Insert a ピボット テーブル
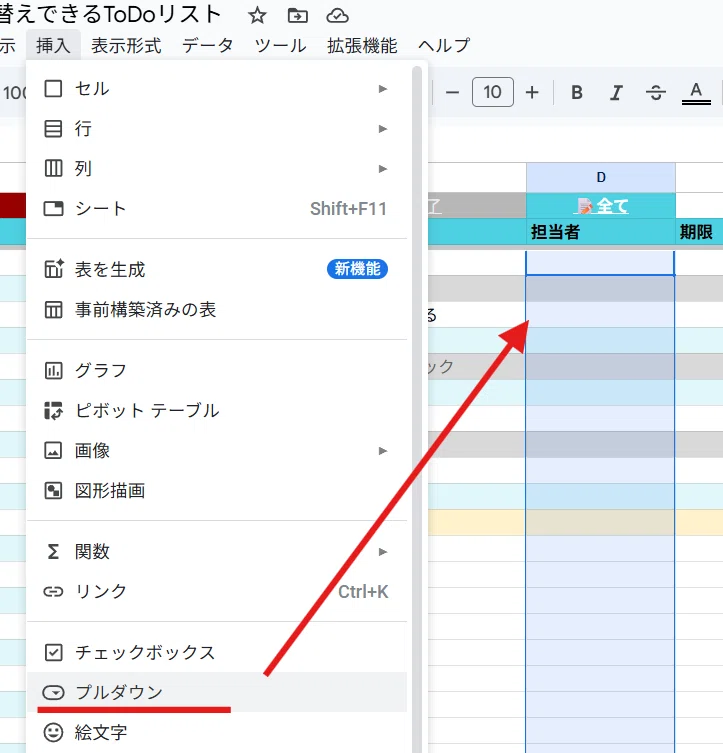 click(217, 411)
